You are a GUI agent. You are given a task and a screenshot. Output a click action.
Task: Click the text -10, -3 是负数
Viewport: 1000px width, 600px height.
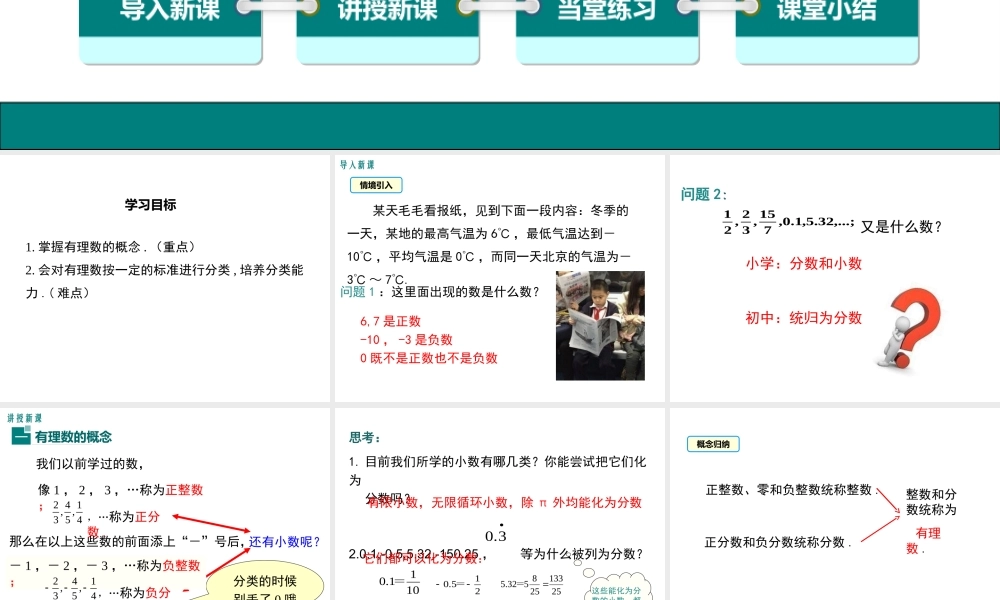coord(406,339)
